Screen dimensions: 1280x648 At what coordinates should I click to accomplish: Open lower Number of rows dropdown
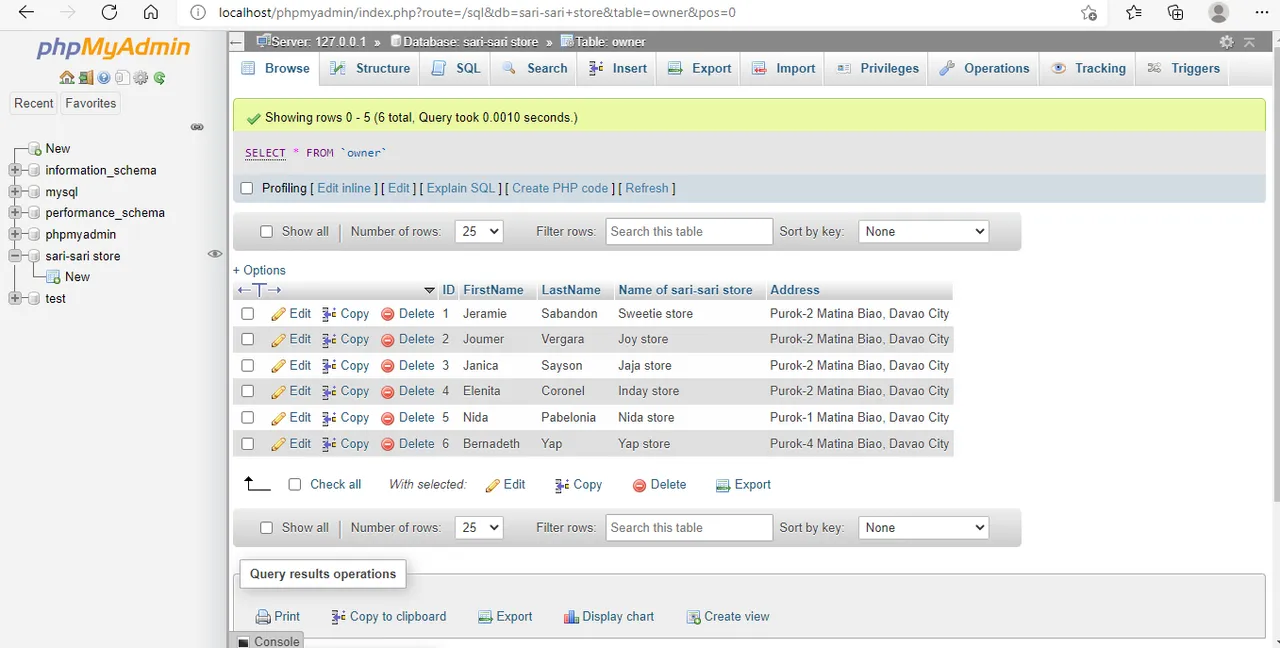479,527
